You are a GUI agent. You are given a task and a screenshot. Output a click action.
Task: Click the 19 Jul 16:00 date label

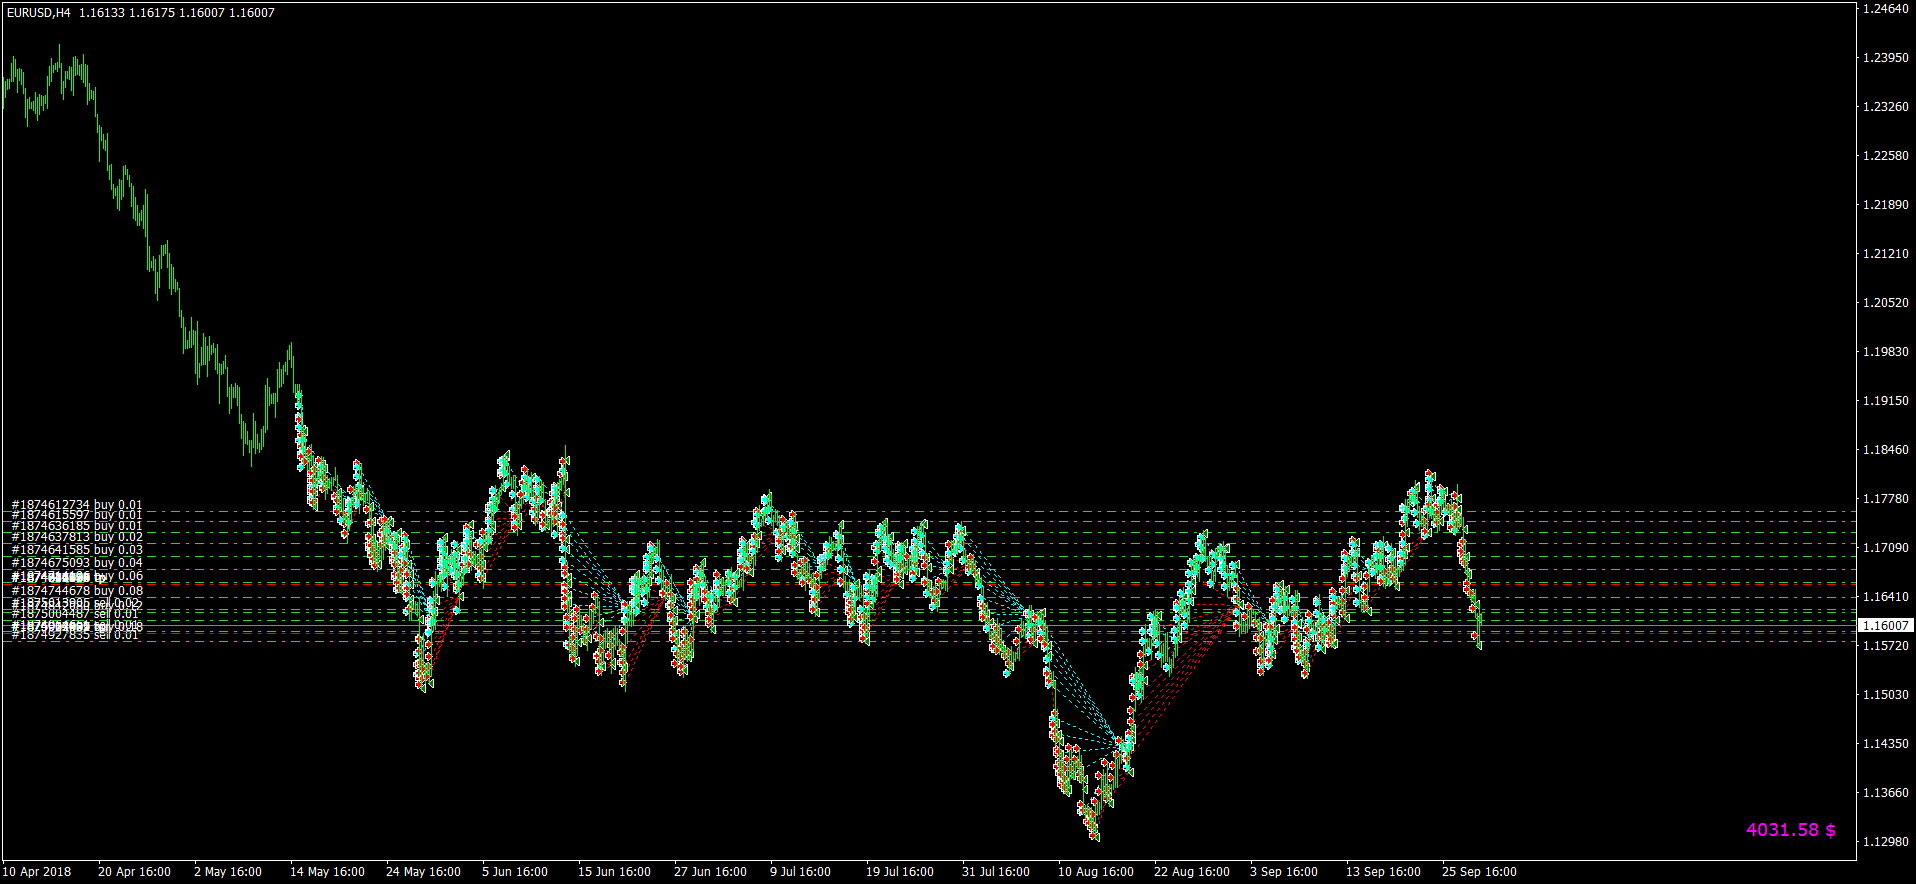[900, 872]
